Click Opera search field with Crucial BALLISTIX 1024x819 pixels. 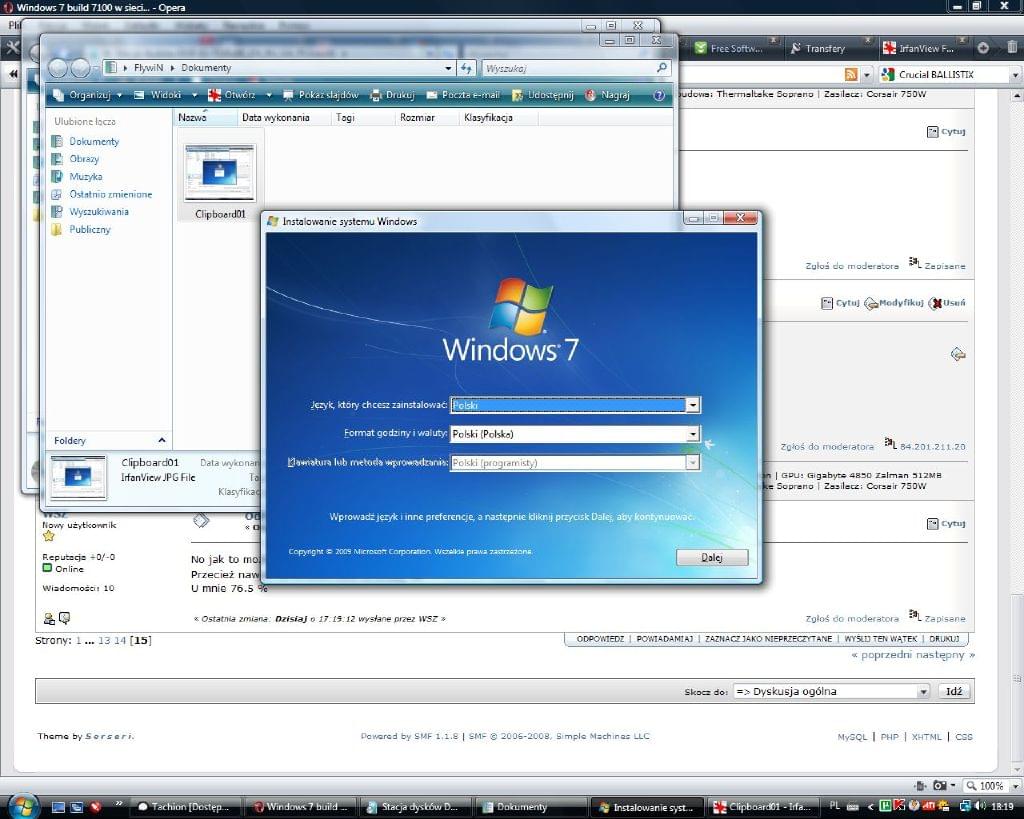pyautogui.click(x=944, y=74)
